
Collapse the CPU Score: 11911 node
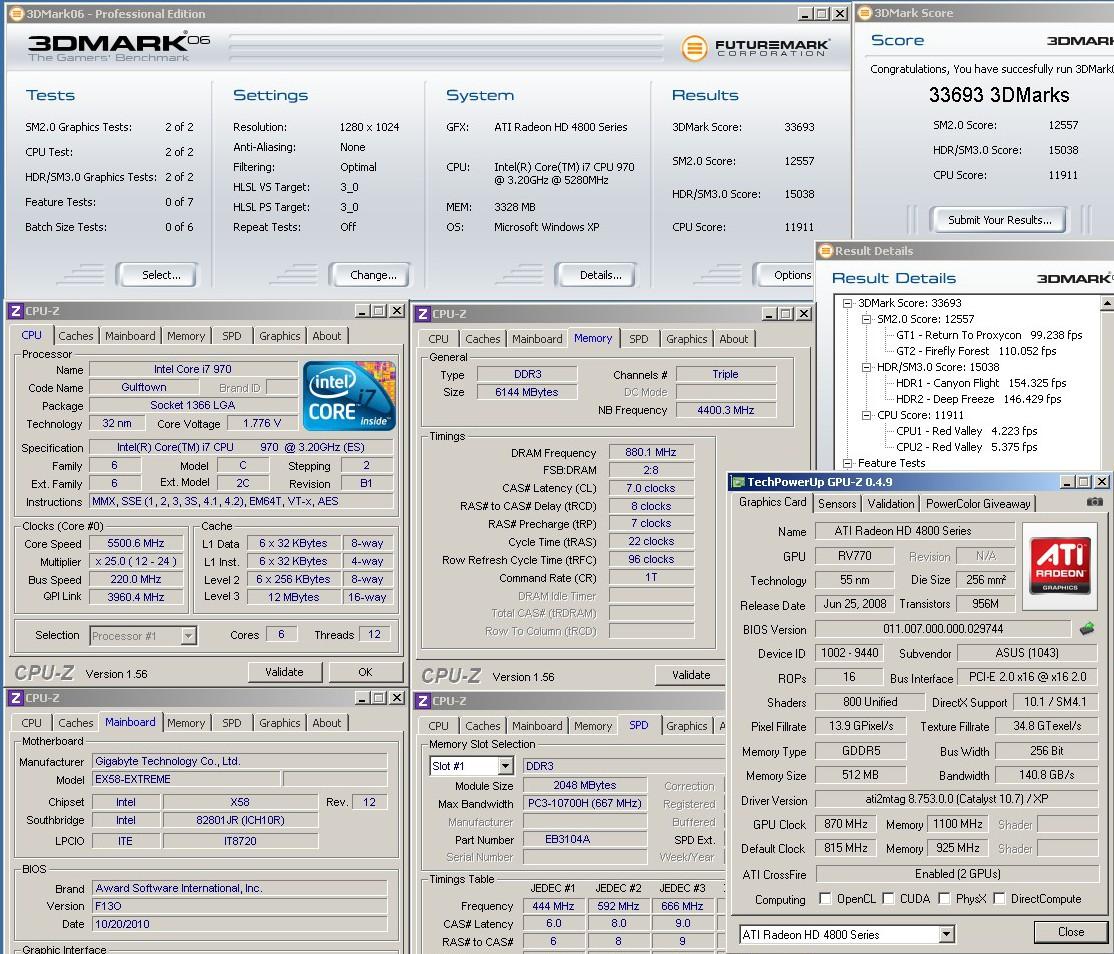pos(866,416)
